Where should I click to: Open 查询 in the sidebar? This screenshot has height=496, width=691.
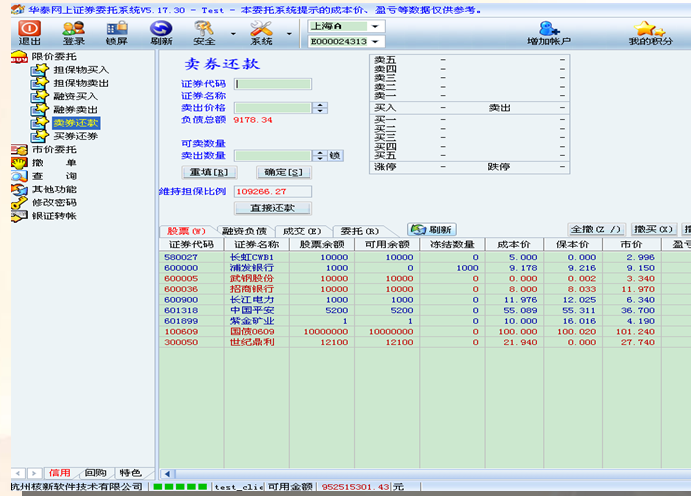tap(54, 176)
